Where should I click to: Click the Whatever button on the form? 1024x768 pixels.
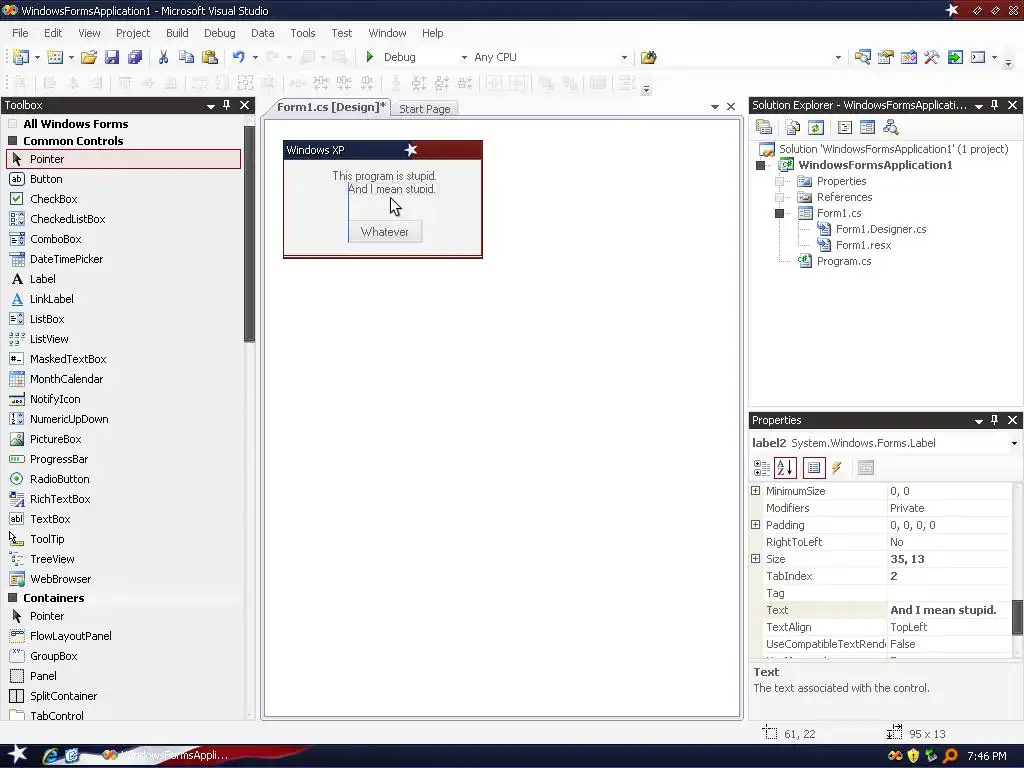385,232
